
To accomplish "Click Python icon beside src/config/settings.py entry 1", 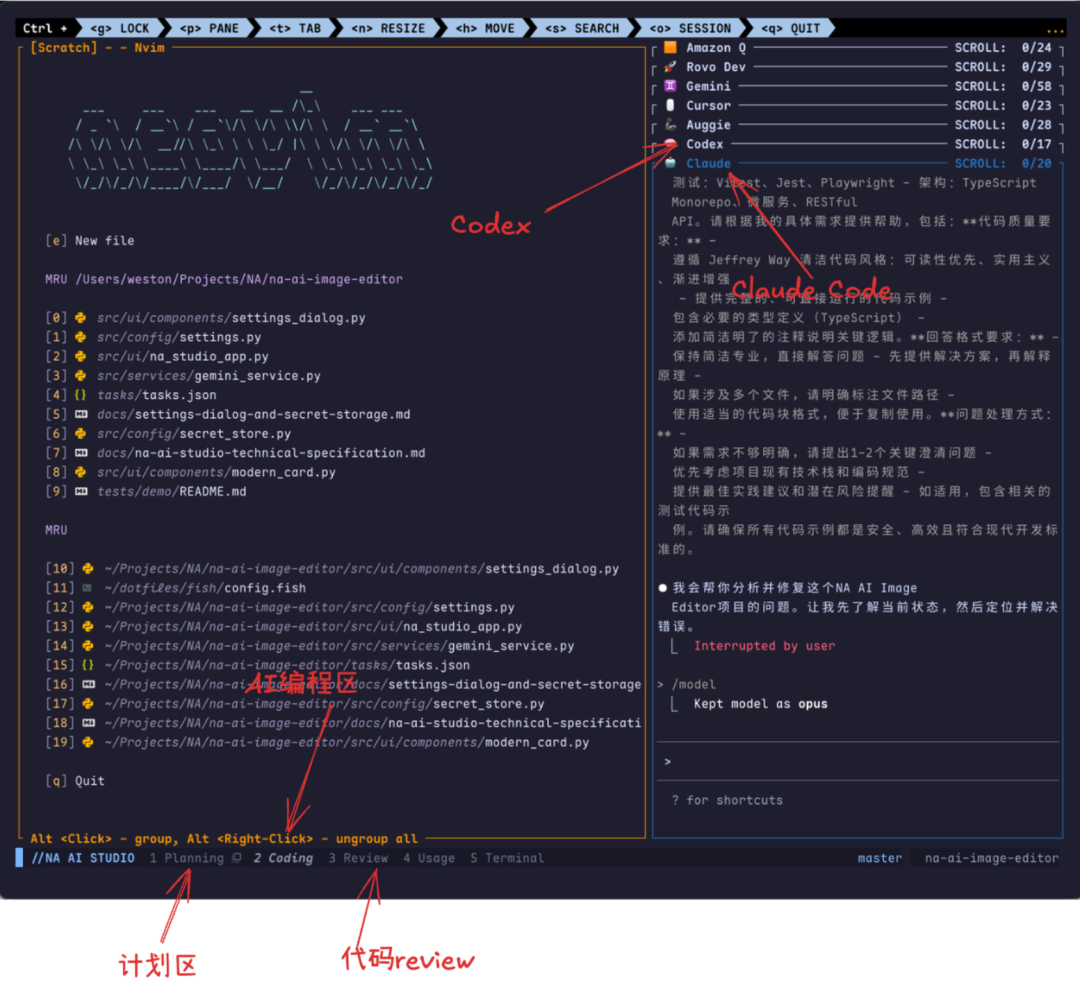I will point(81,337).
